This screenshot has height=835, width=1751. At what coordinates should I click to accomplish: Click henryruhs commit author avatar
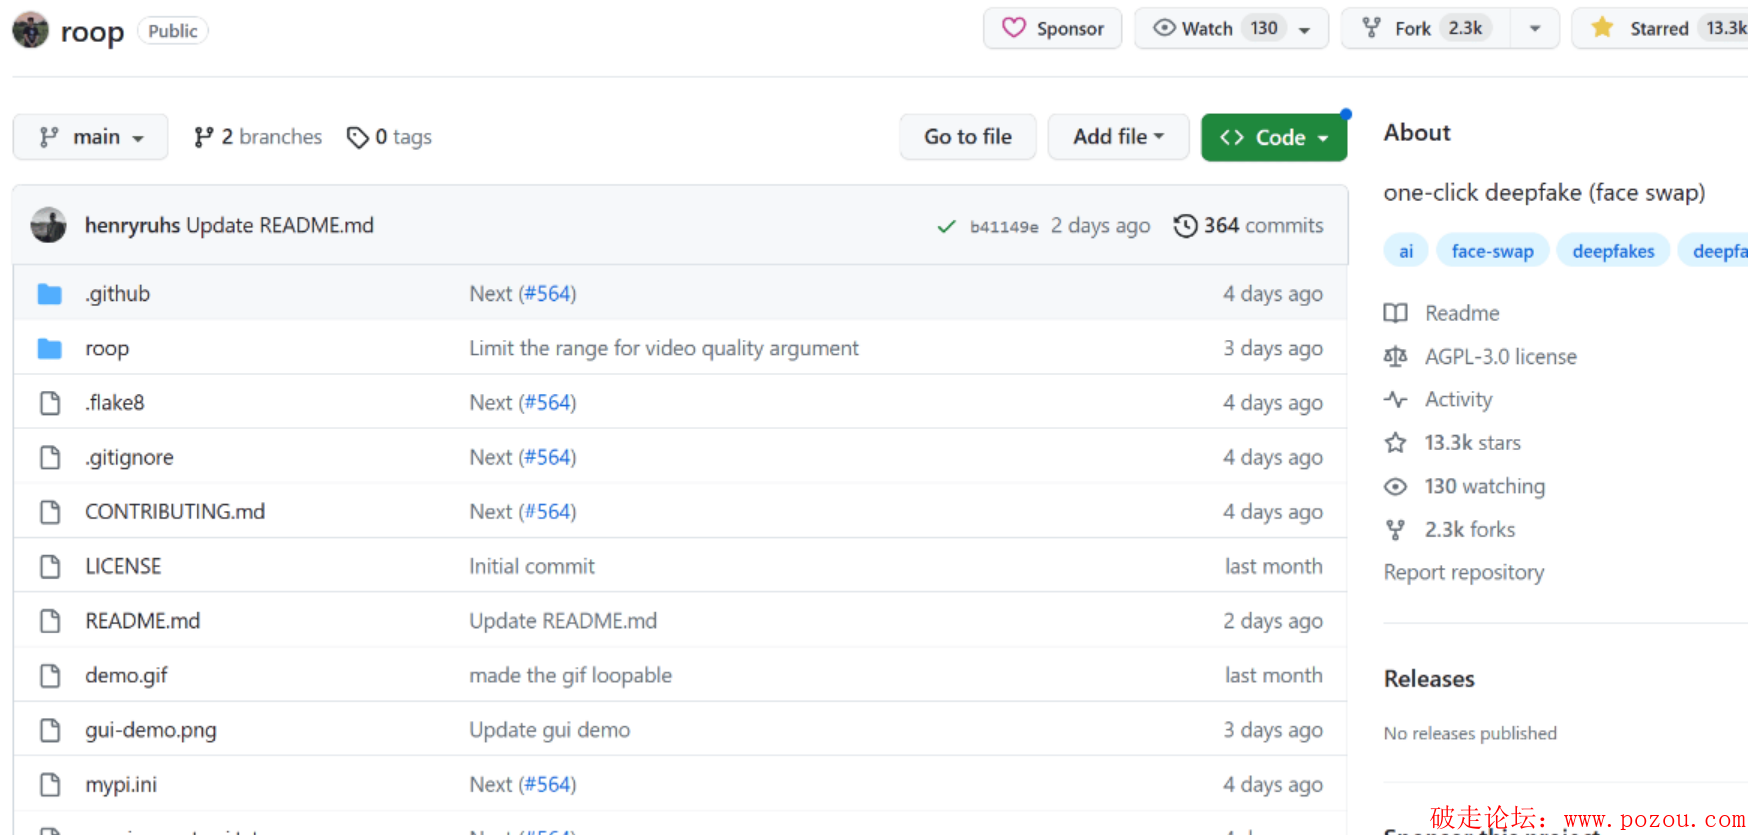[x=48, y=225]
